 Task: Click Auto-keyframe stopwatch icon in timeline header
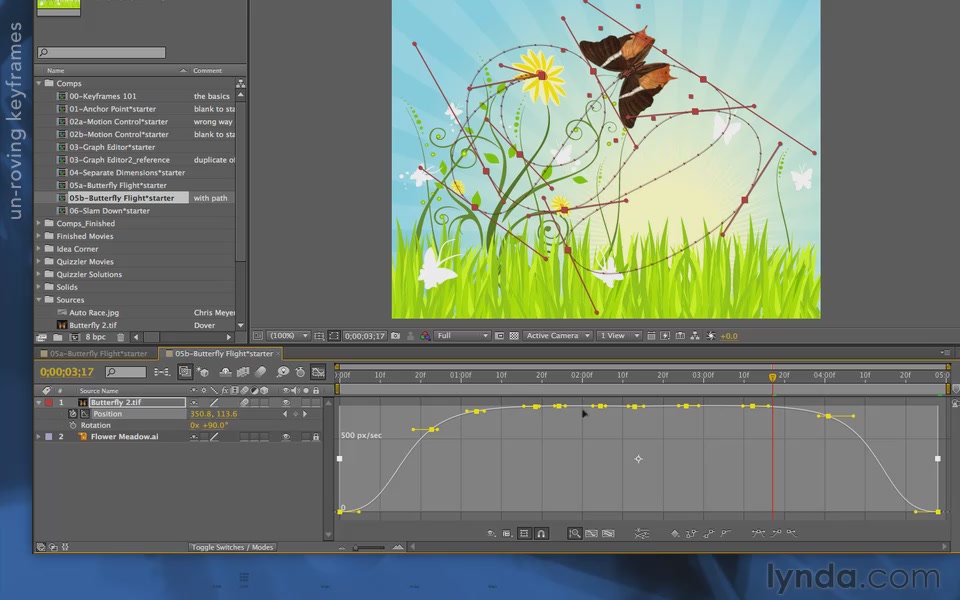tap(300, 372)
